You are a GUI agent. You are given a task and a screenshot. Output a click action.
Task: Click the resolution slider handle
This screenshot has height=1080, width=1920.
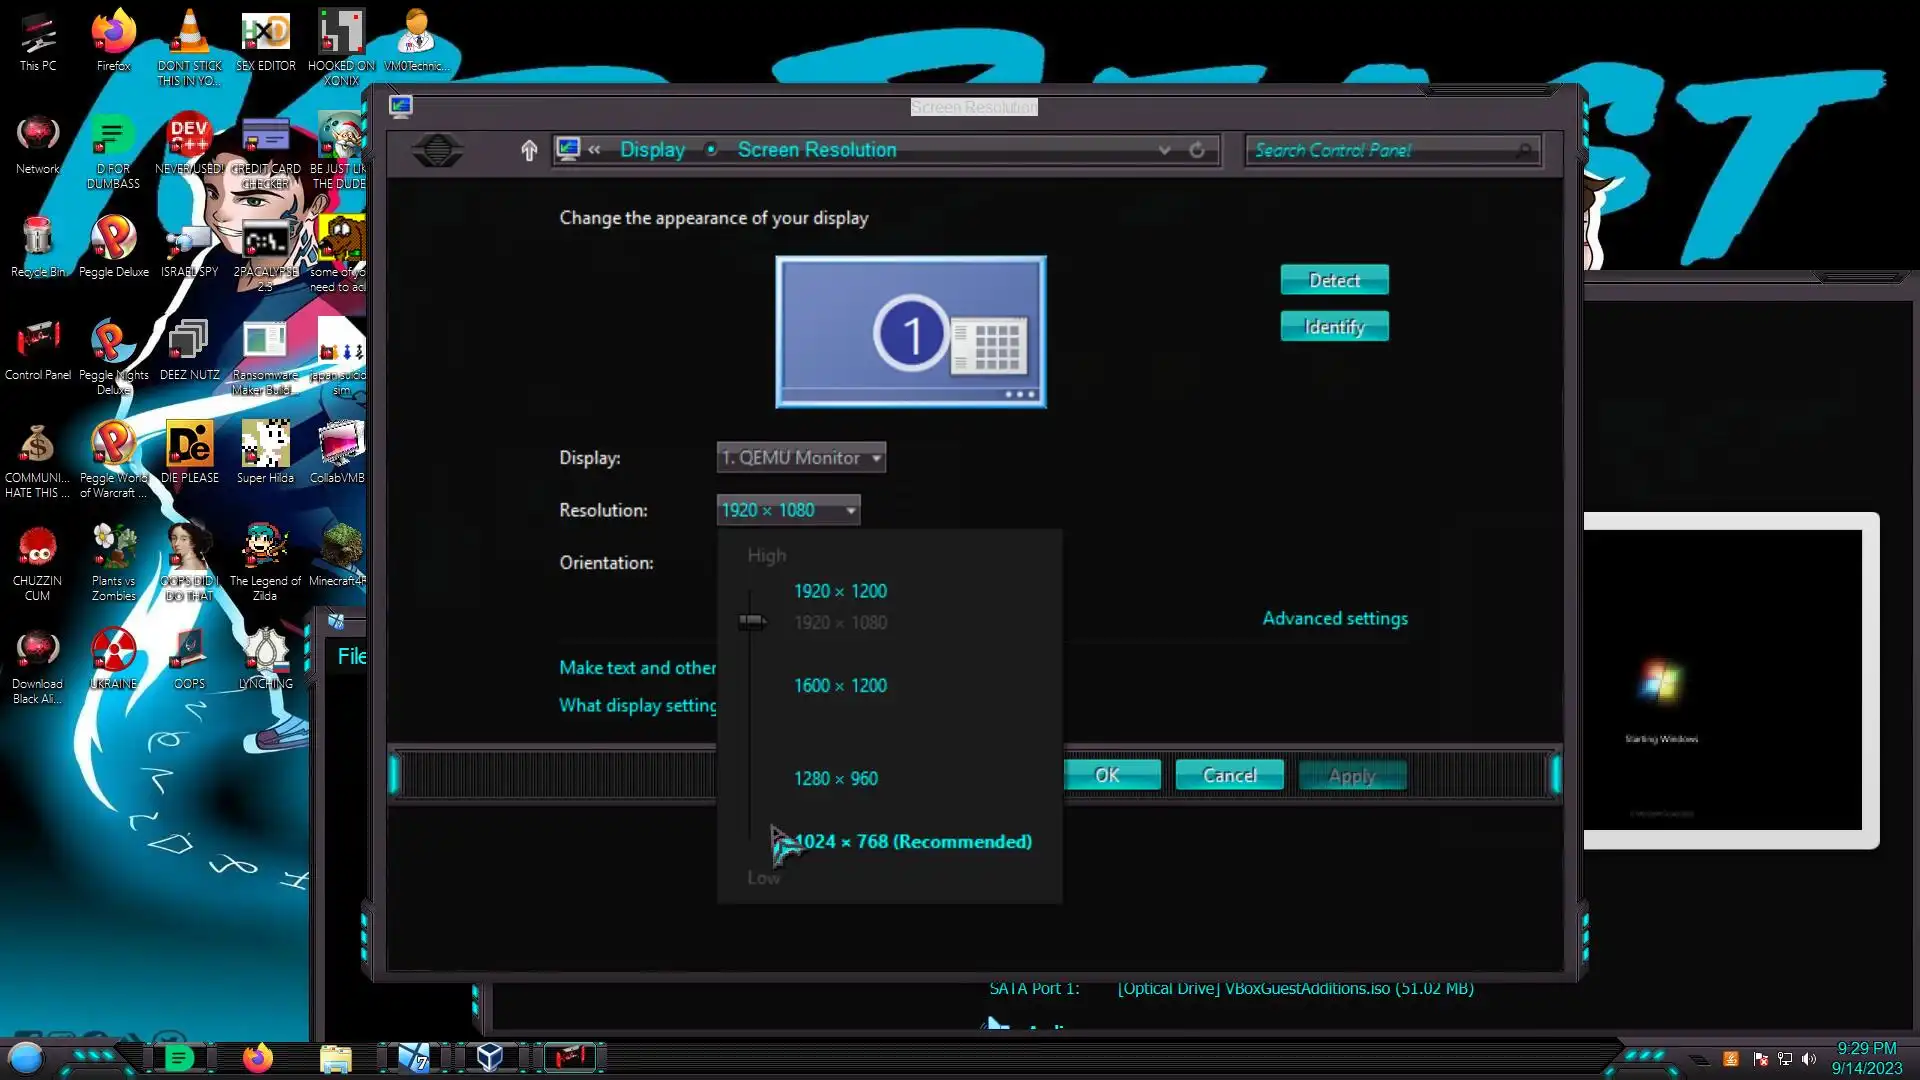(751, 622)
